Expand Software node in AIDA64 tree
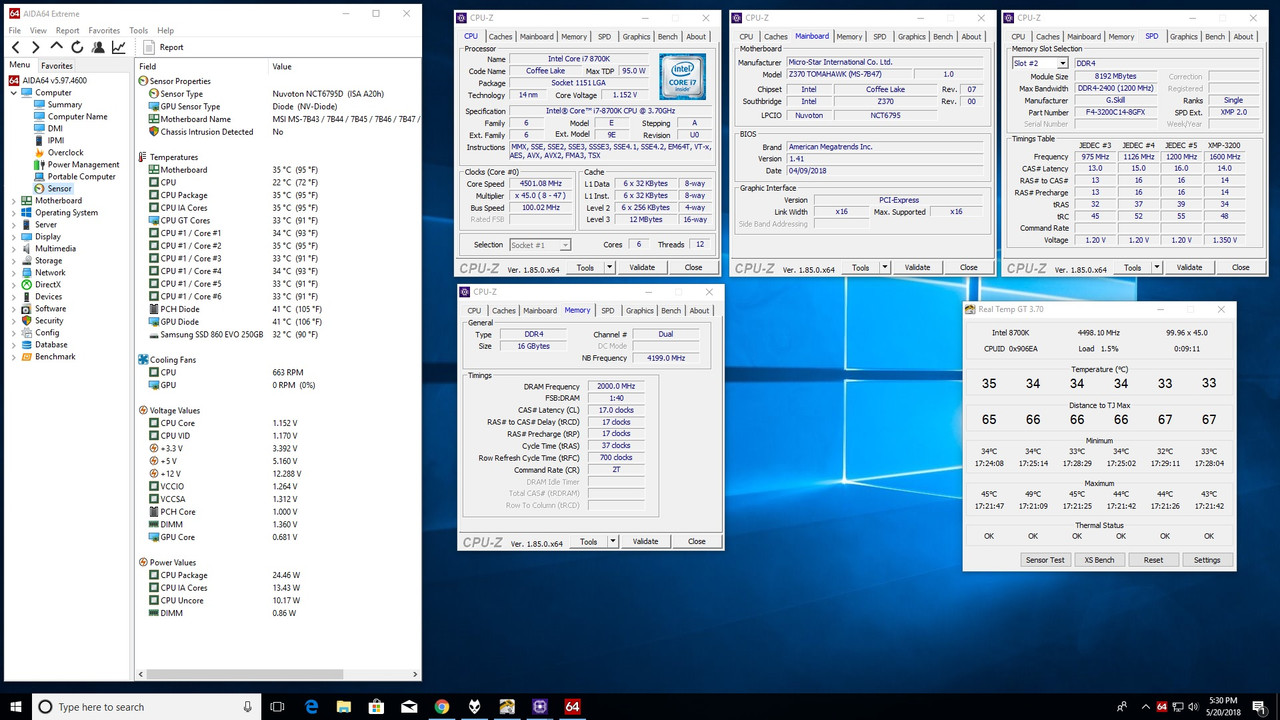This screenshot has width=1280, height=720. [x=13, y=309]
